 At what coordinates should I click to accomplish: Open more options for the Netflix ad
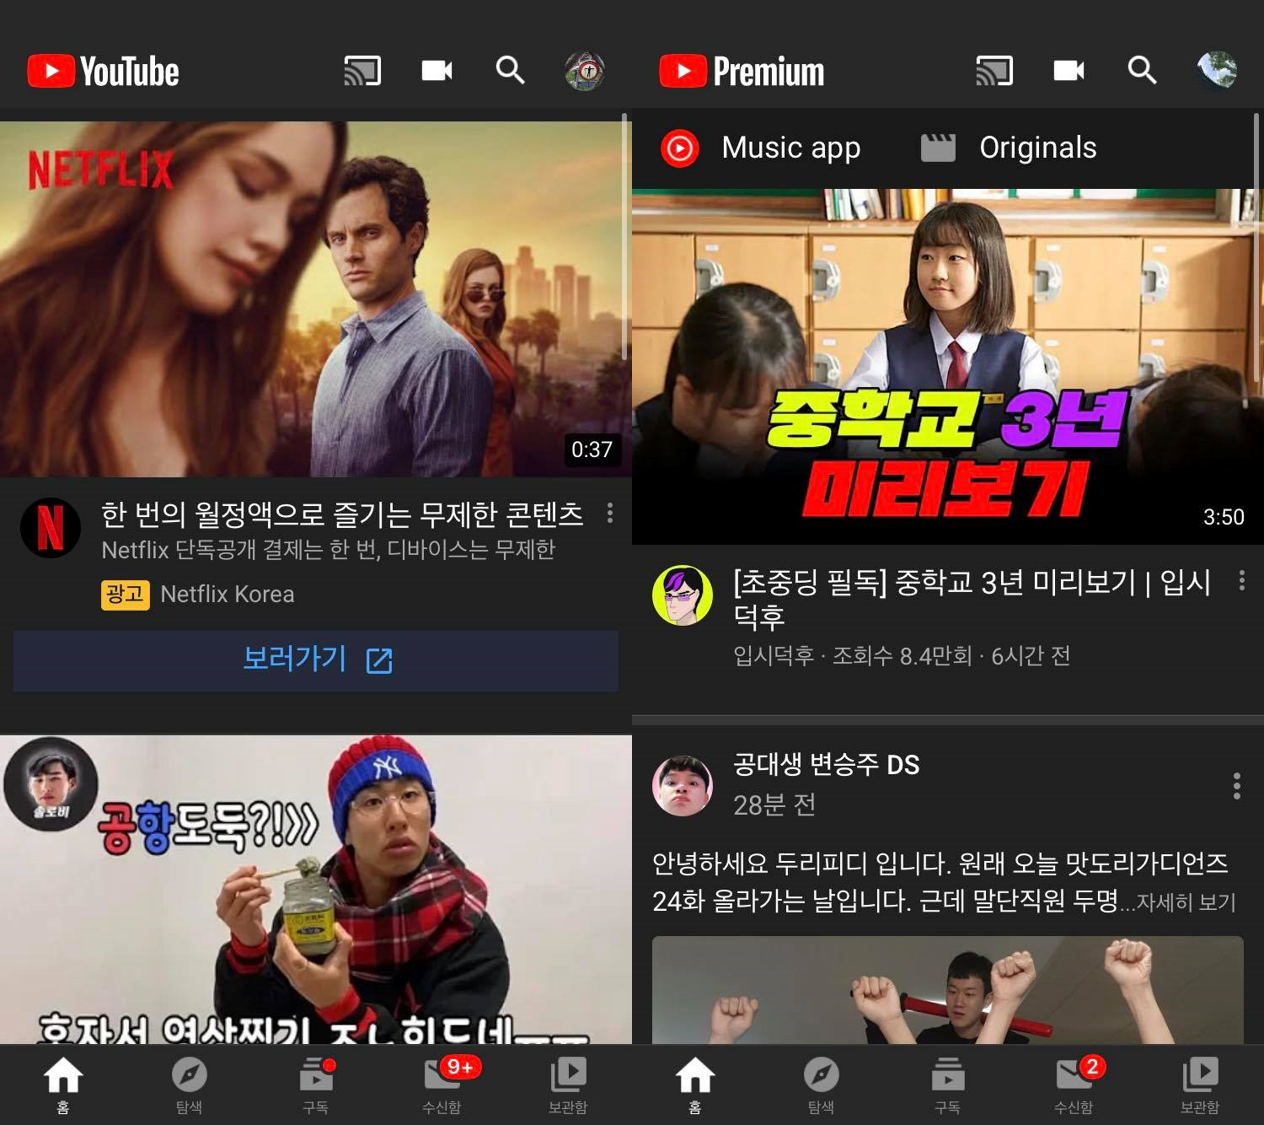tap(610, 514)
